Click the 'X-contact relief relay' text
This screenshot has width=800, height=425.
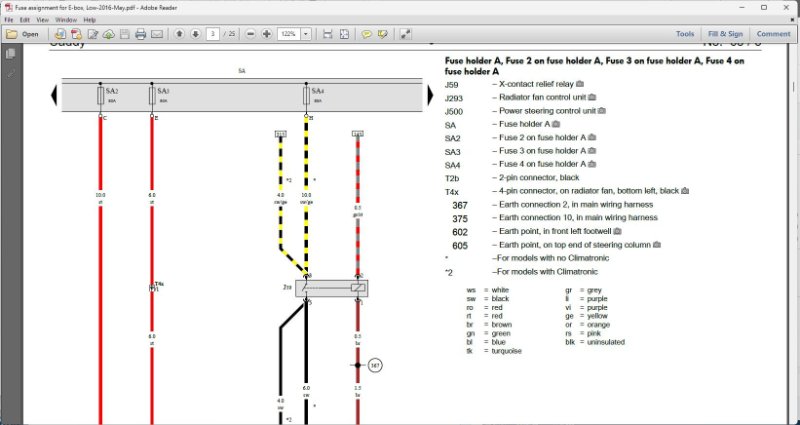(536, 84)
